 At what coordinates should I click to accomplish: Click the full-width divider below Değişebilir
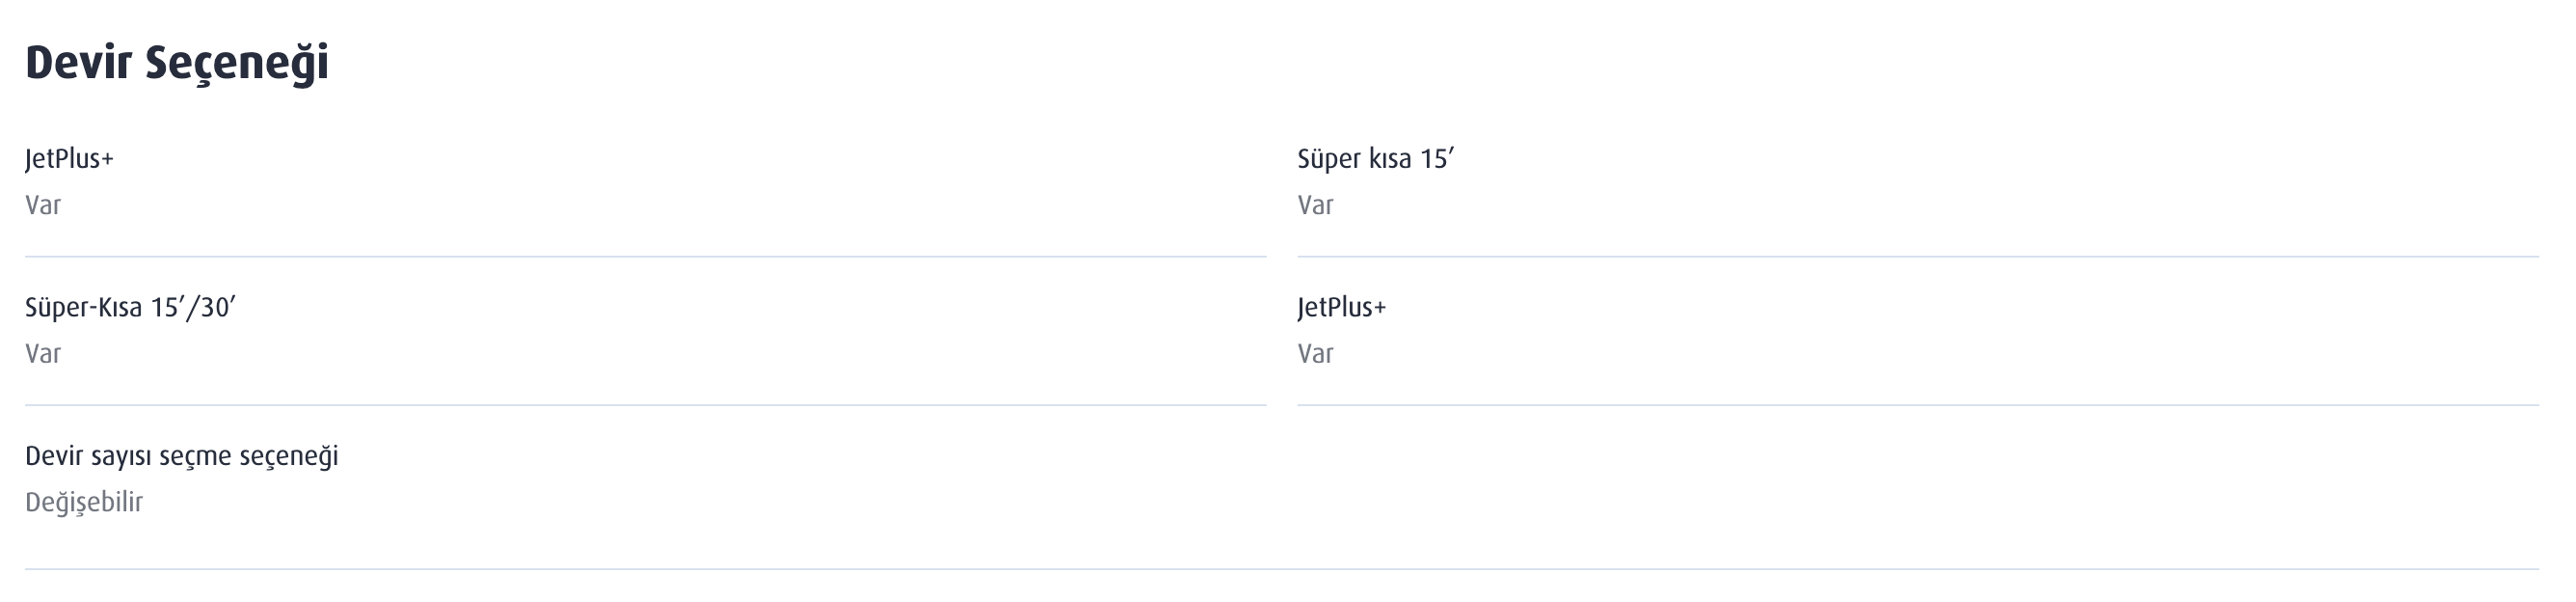pos(1281,569)
